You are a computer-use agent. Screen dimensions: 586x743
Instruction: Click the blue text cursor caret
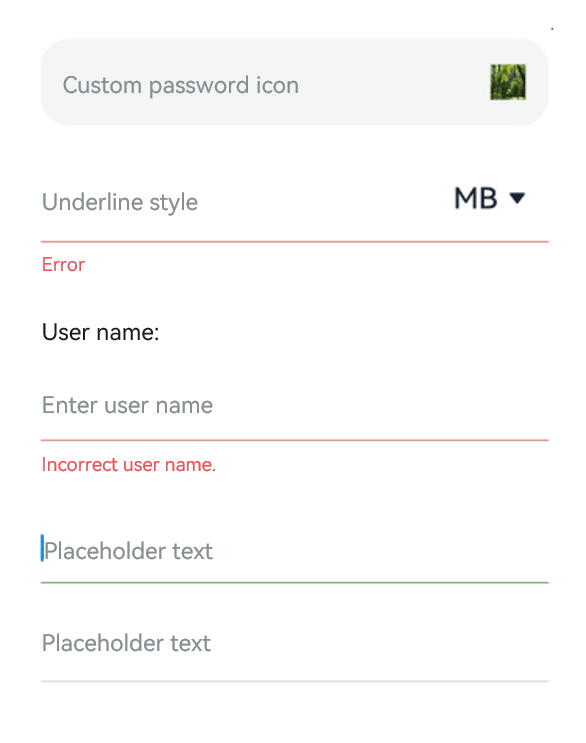click(x=42, y=548)
